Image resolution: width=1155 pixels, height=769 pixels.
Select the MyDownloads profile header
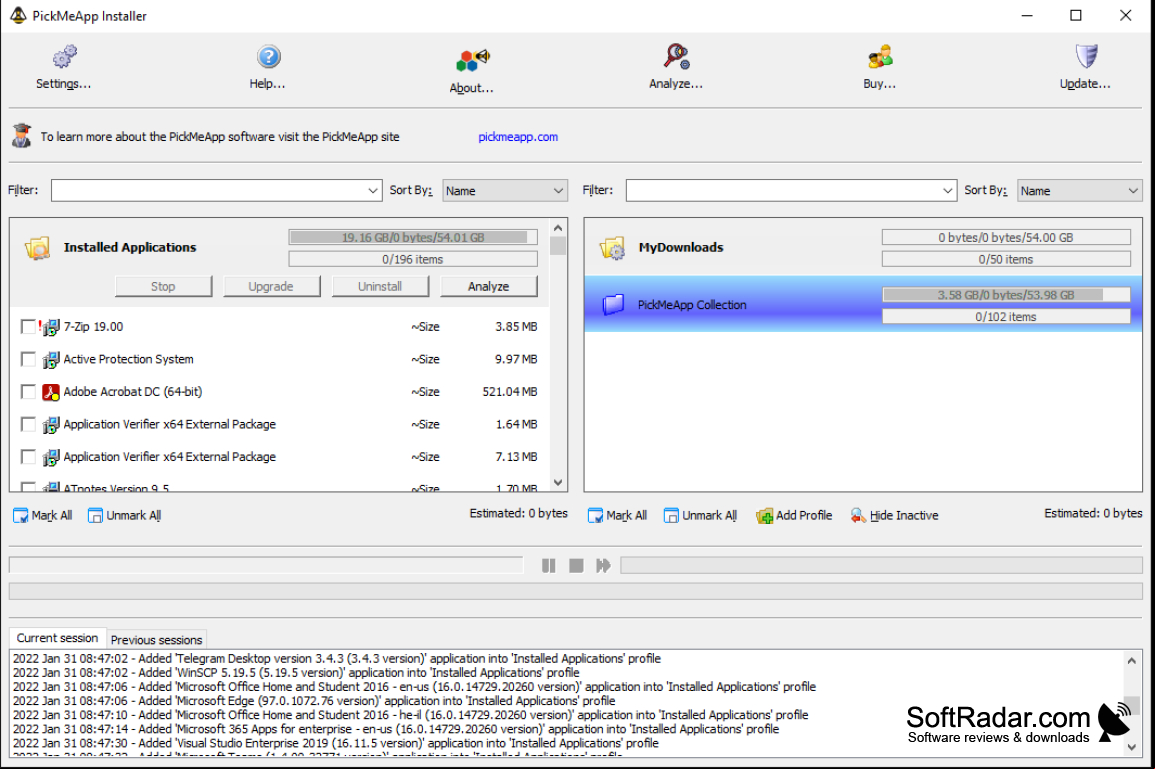[863, 247]
